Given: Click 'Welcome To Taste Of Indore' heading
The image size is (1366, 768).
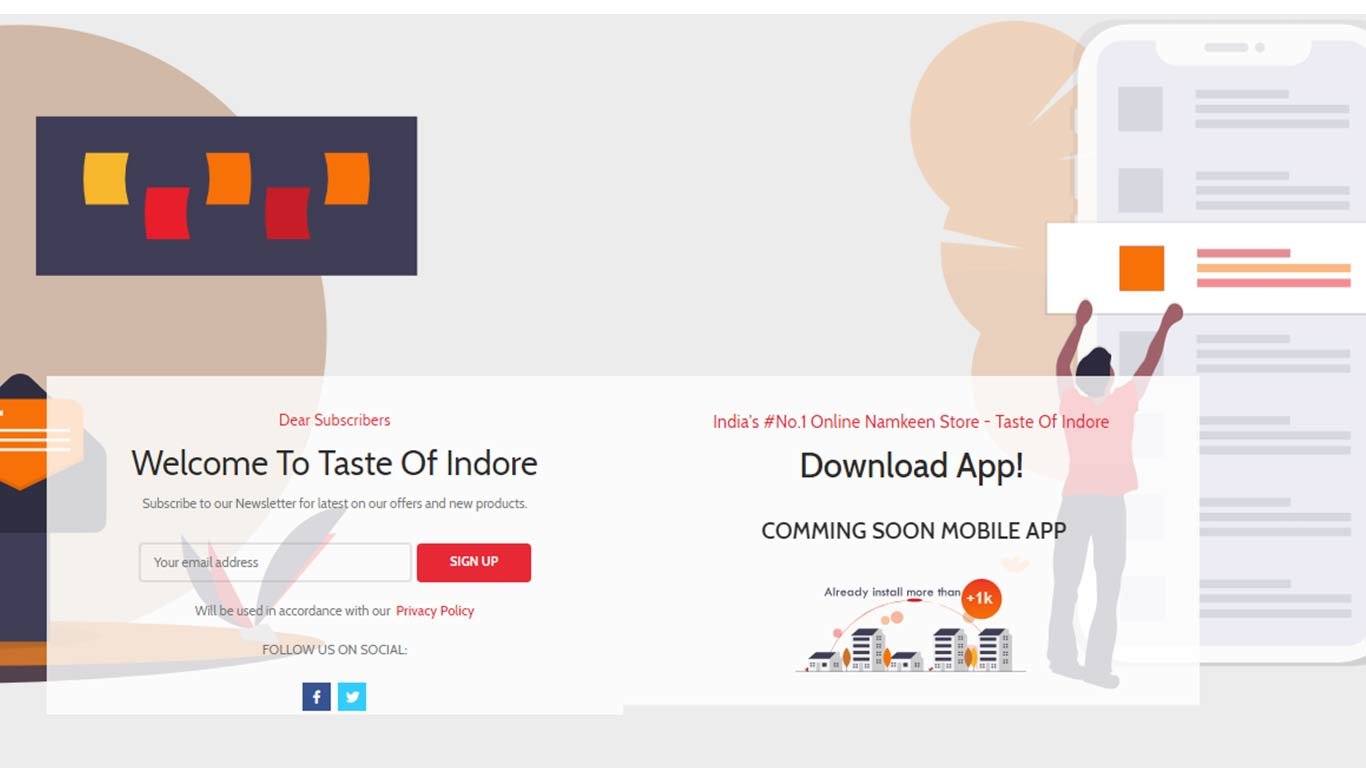Looking at the screenshot, I should 335,463.
